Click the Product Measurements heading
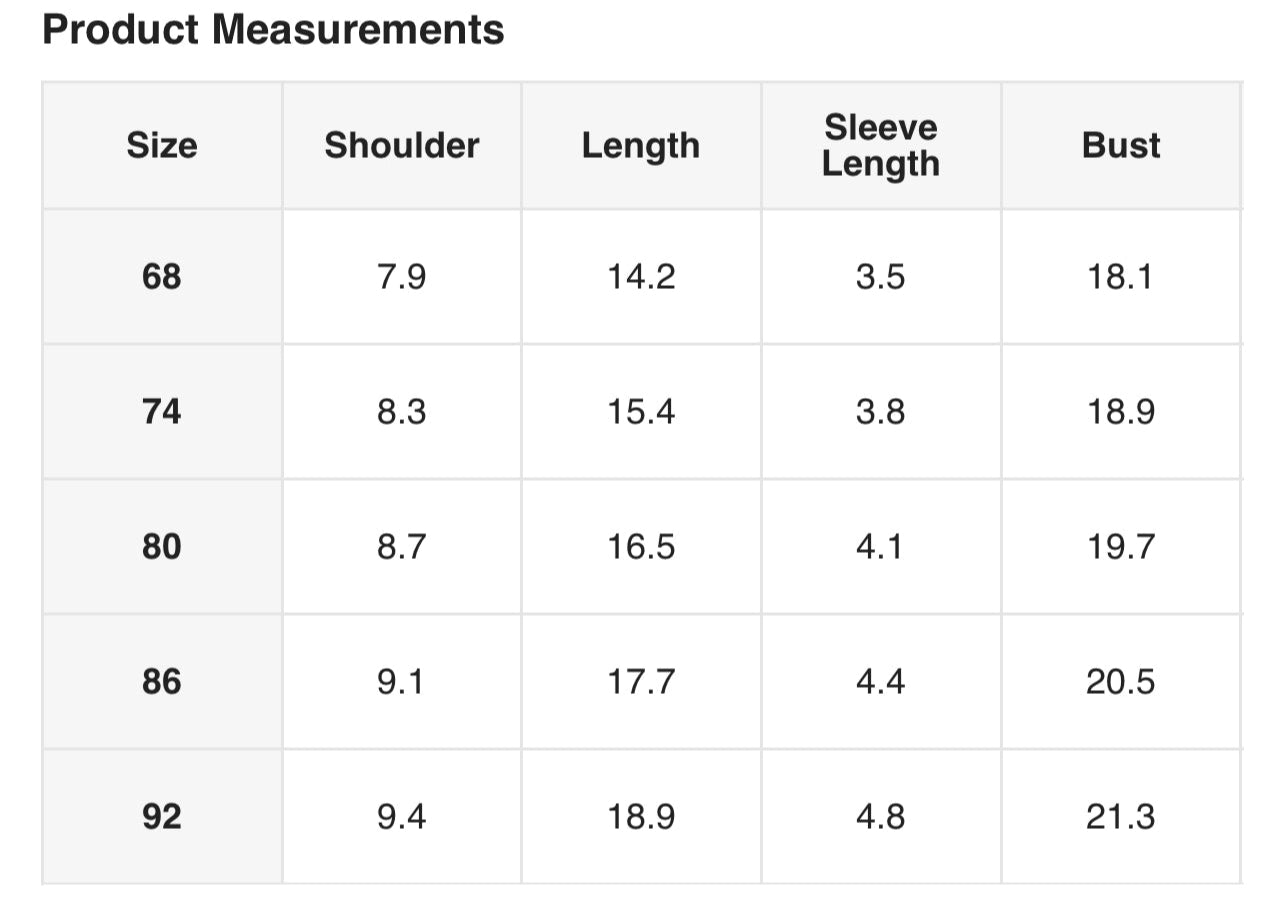Viewport: 1284px width, 918px height. point(273,30)
